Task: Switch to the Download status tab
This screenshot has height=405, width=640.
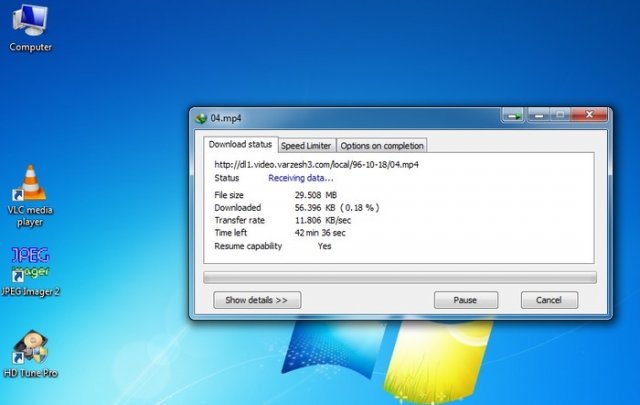Action: pyautogui.click(x=240, y=145)
